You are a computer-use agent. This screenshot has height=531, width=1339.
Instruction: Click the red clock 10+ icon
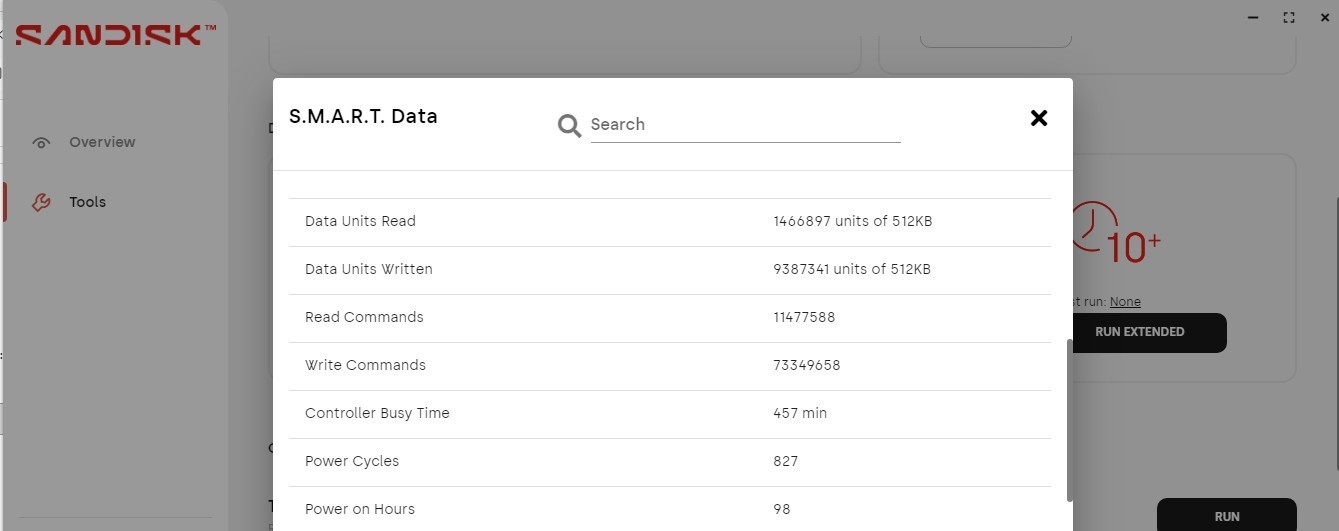click(1115, 232)
